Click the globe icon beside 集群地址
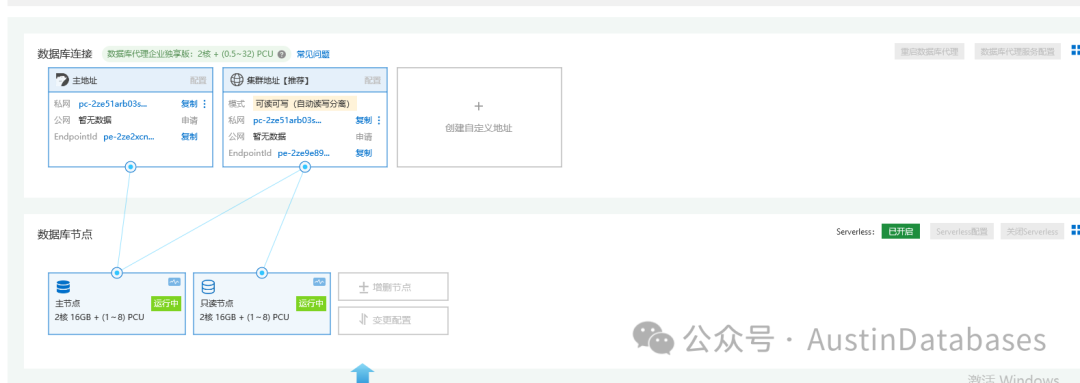The image size is (1080, 383). coord(236,80)
